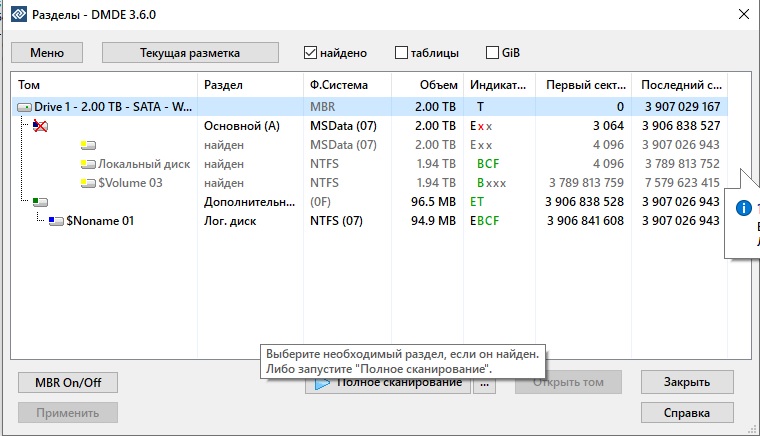Click the Закрыть button
Screen dimensions: 760x436
point(687,382)
